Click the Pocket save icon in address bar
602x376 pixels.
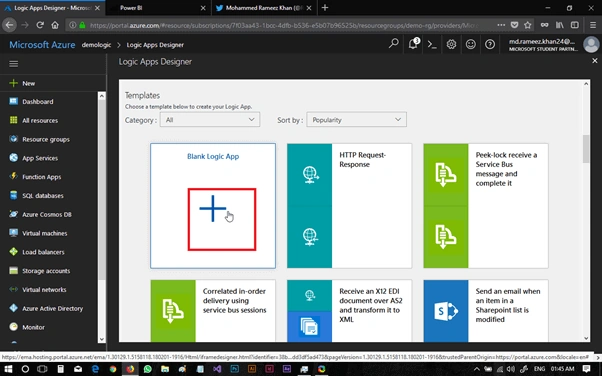(x=514, y=25)
